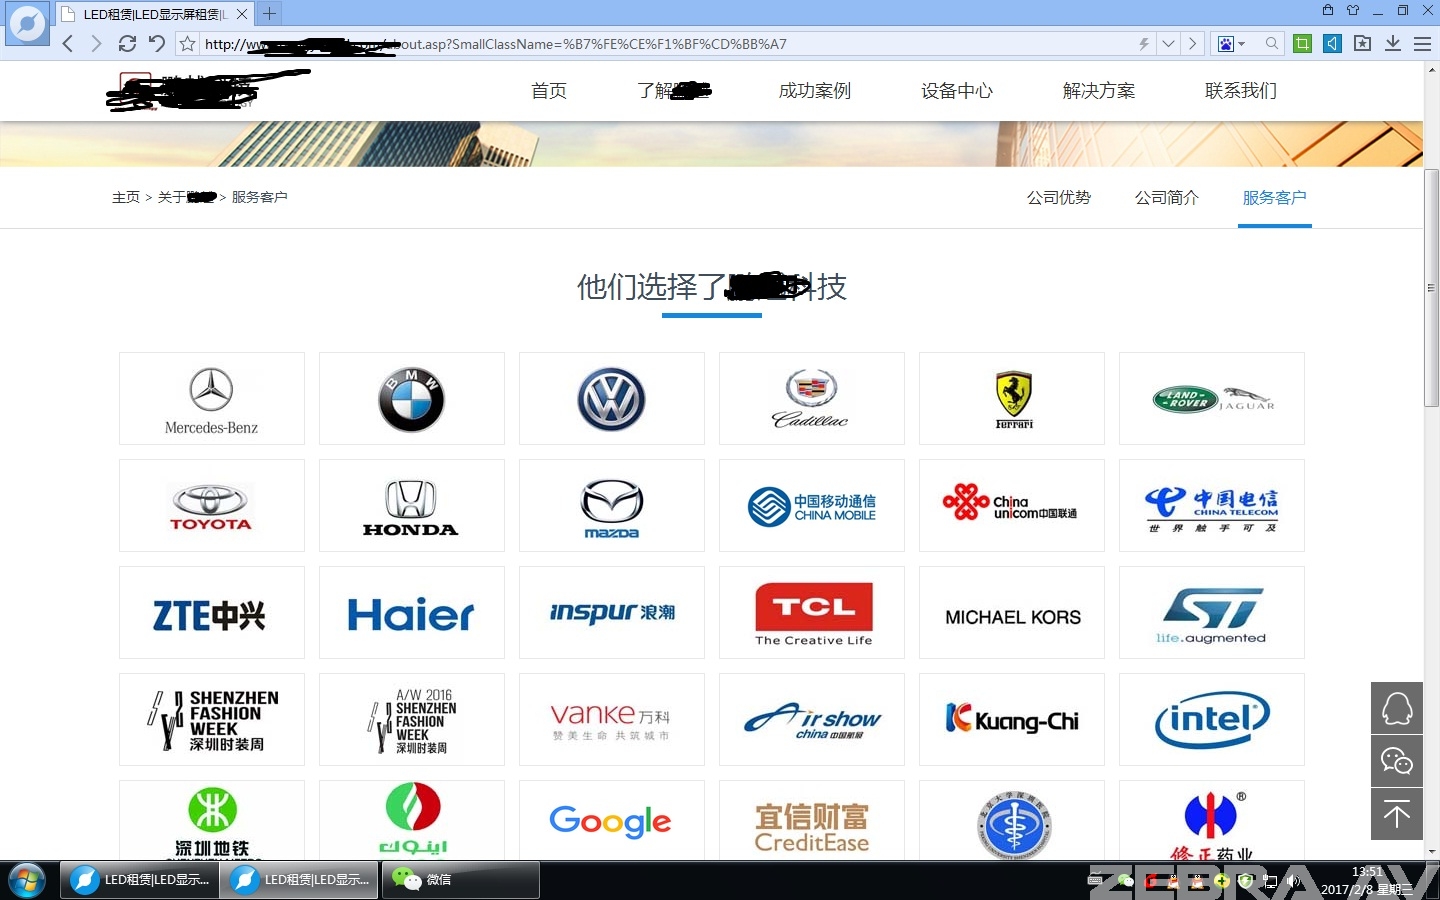Open the favorites folder star icon
1440x900 pixels.
coord(1362,43)
